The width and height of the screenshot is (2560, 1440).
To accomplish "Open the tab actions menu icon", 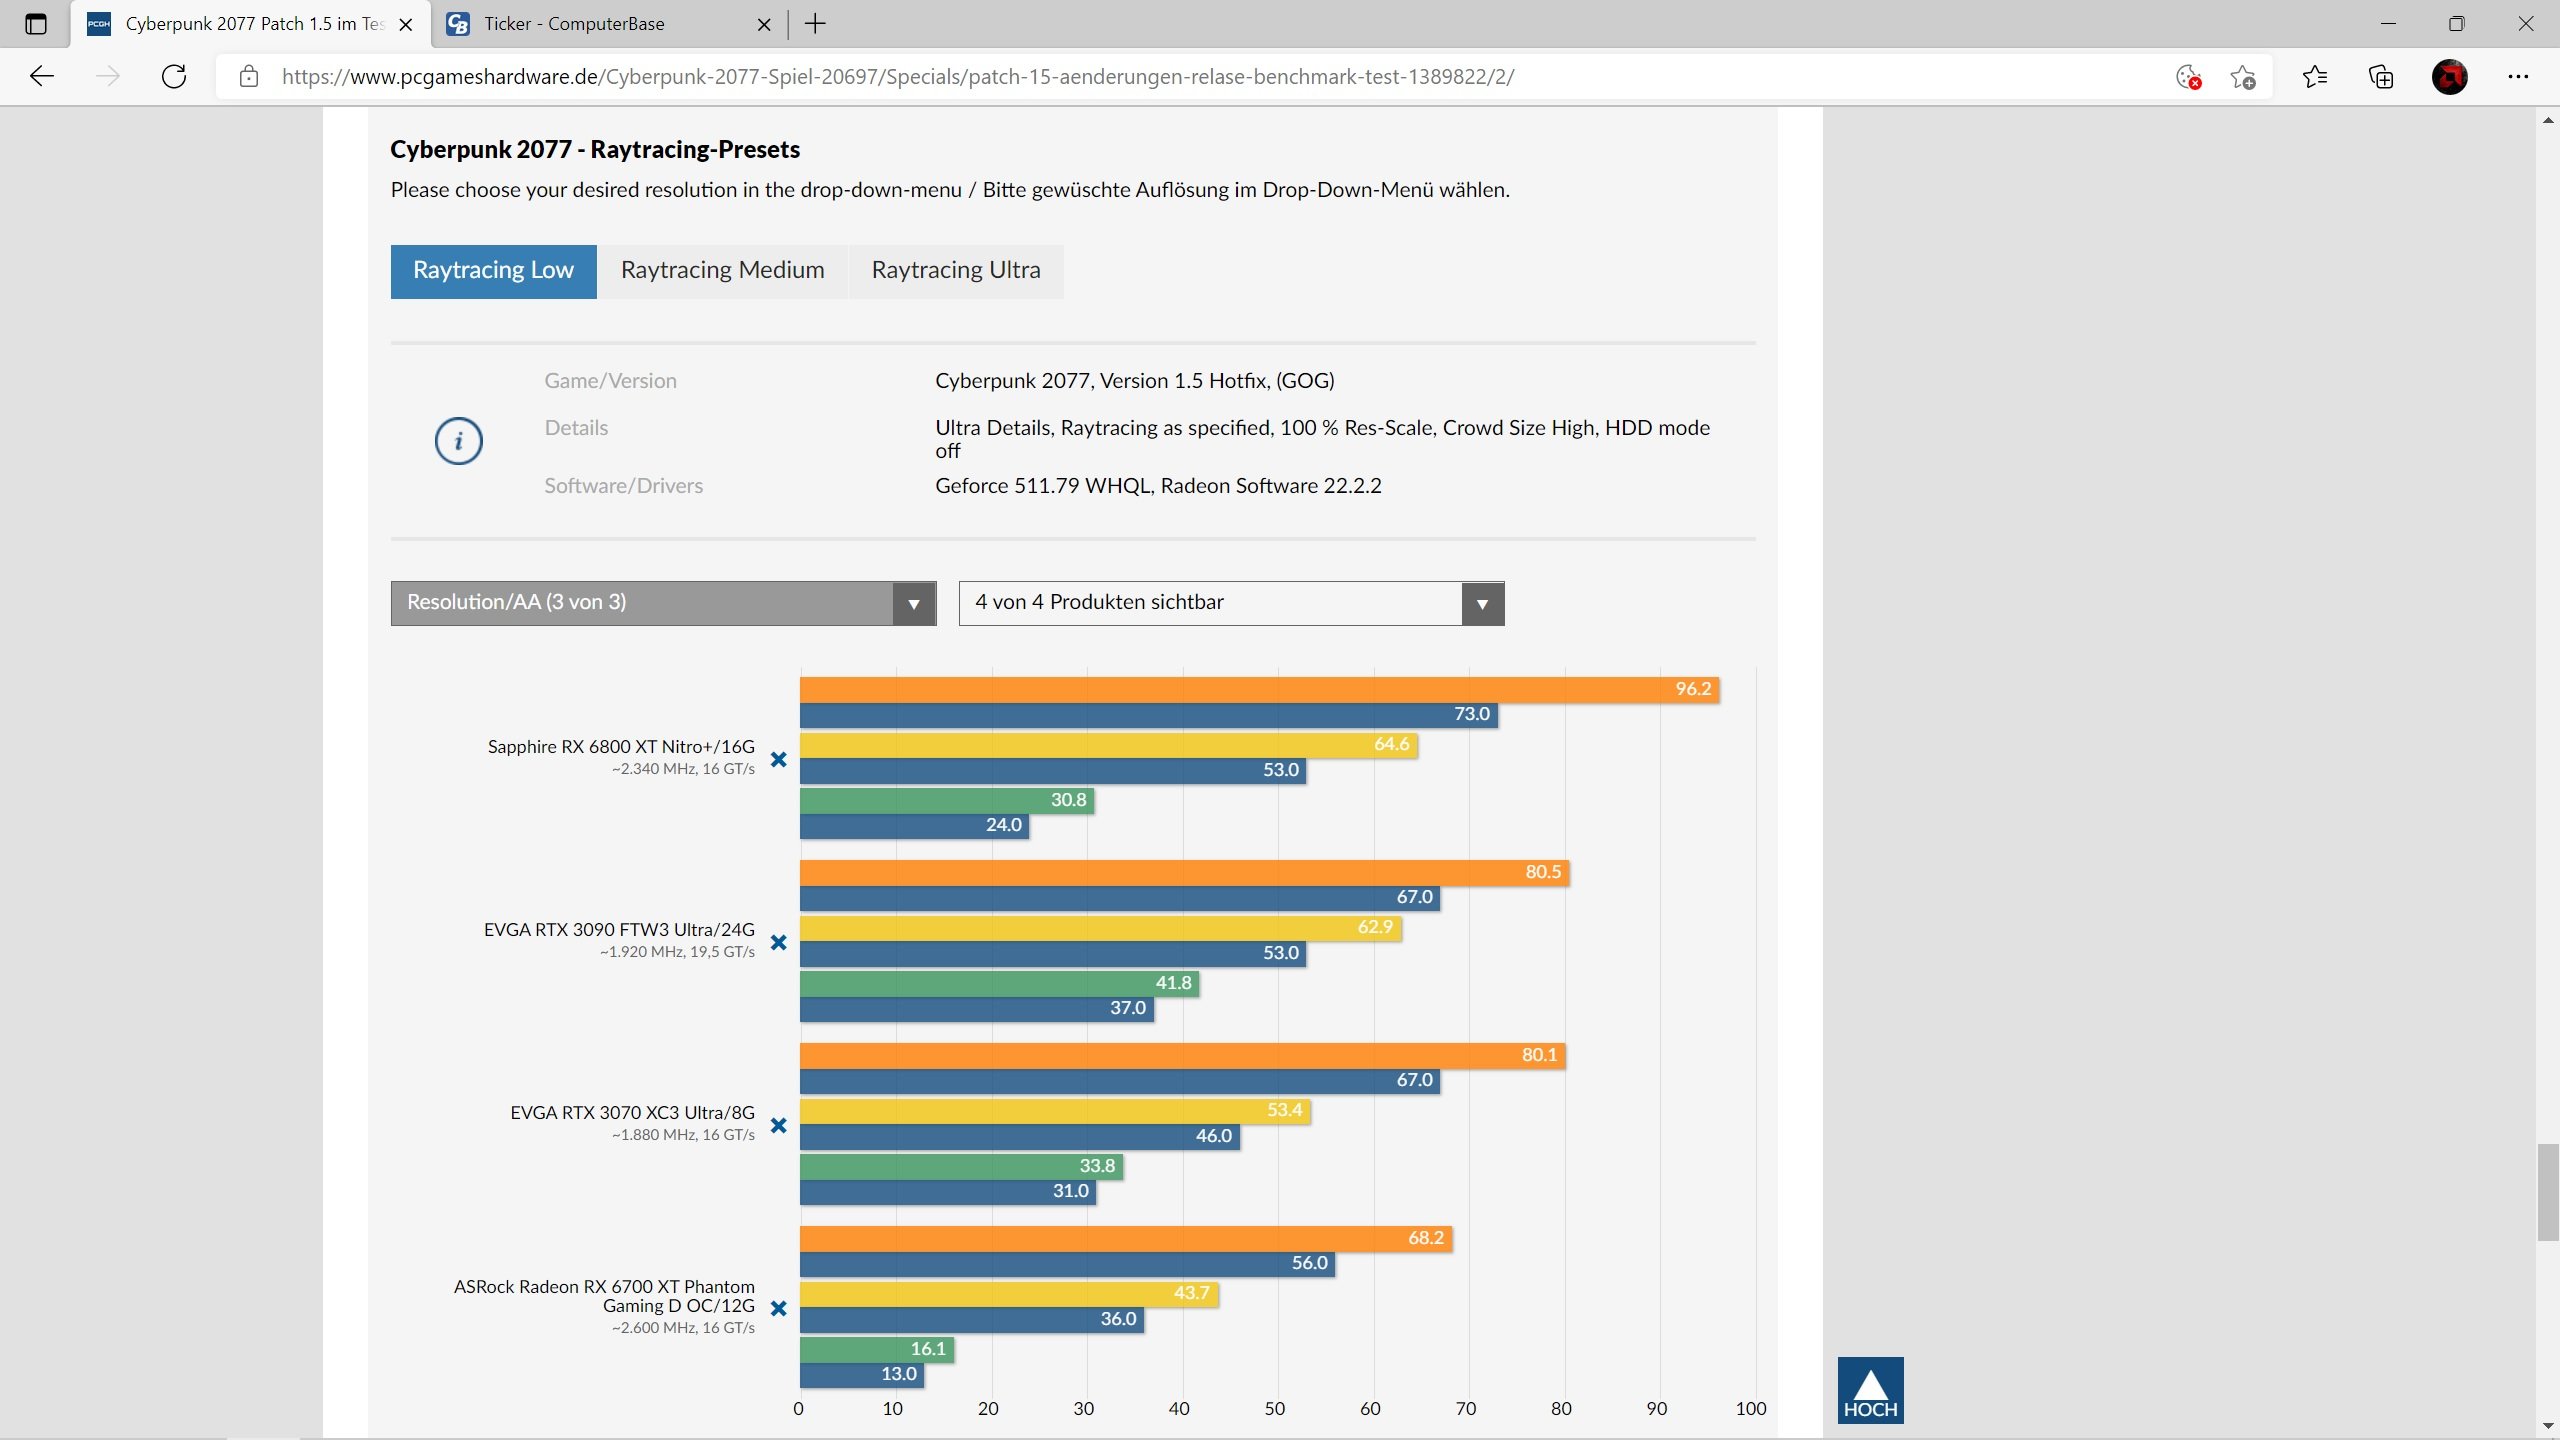I will click(36, 24).
